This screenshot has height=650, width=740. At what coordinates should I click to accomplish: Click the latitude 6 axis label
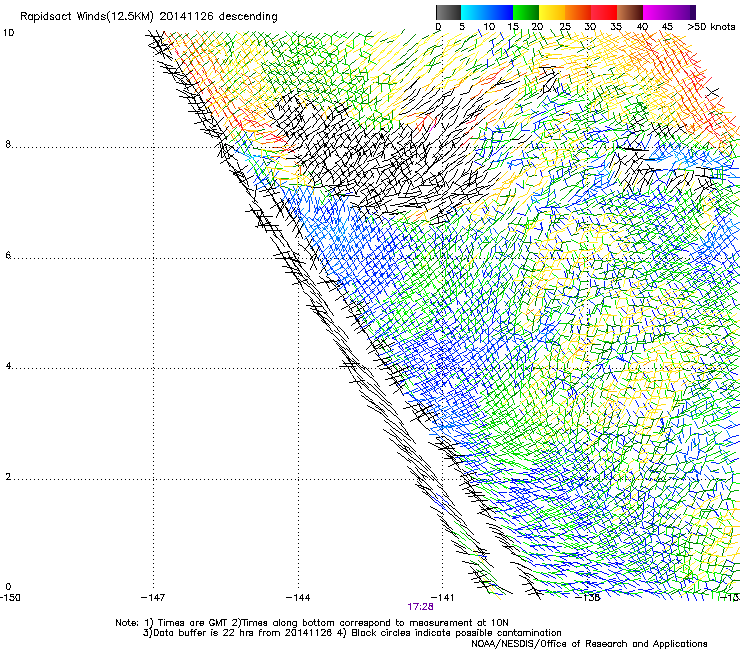8,255
